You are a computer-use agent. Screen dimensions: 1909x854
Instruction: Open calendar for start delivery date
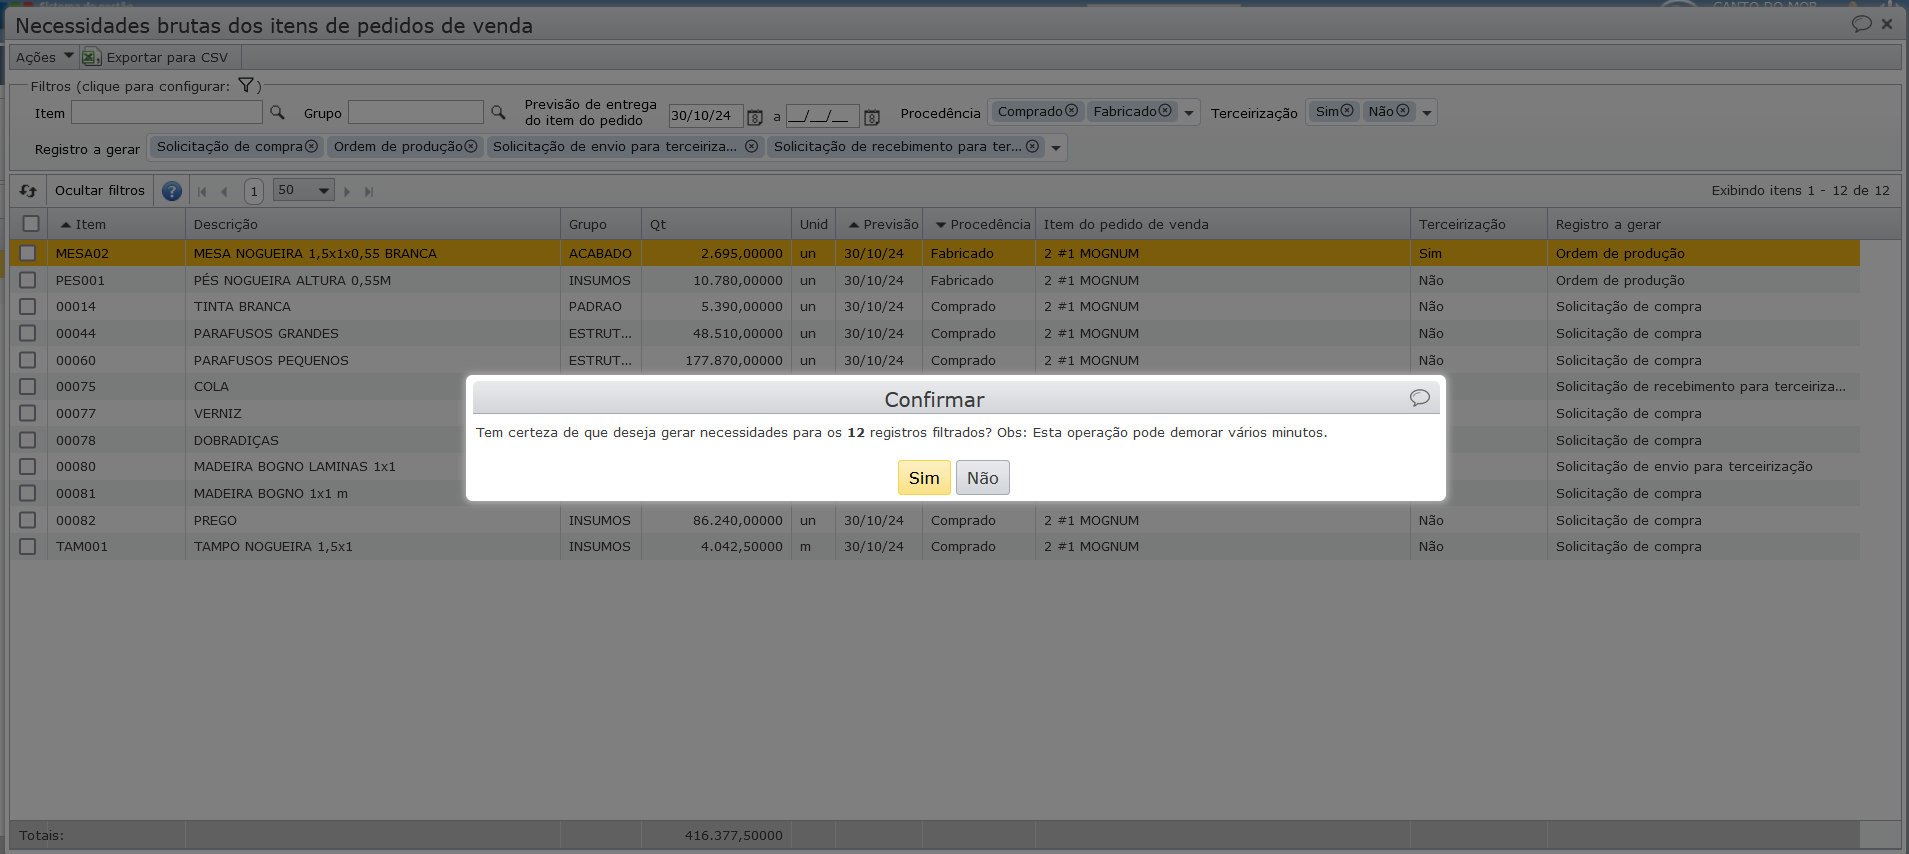755,117
